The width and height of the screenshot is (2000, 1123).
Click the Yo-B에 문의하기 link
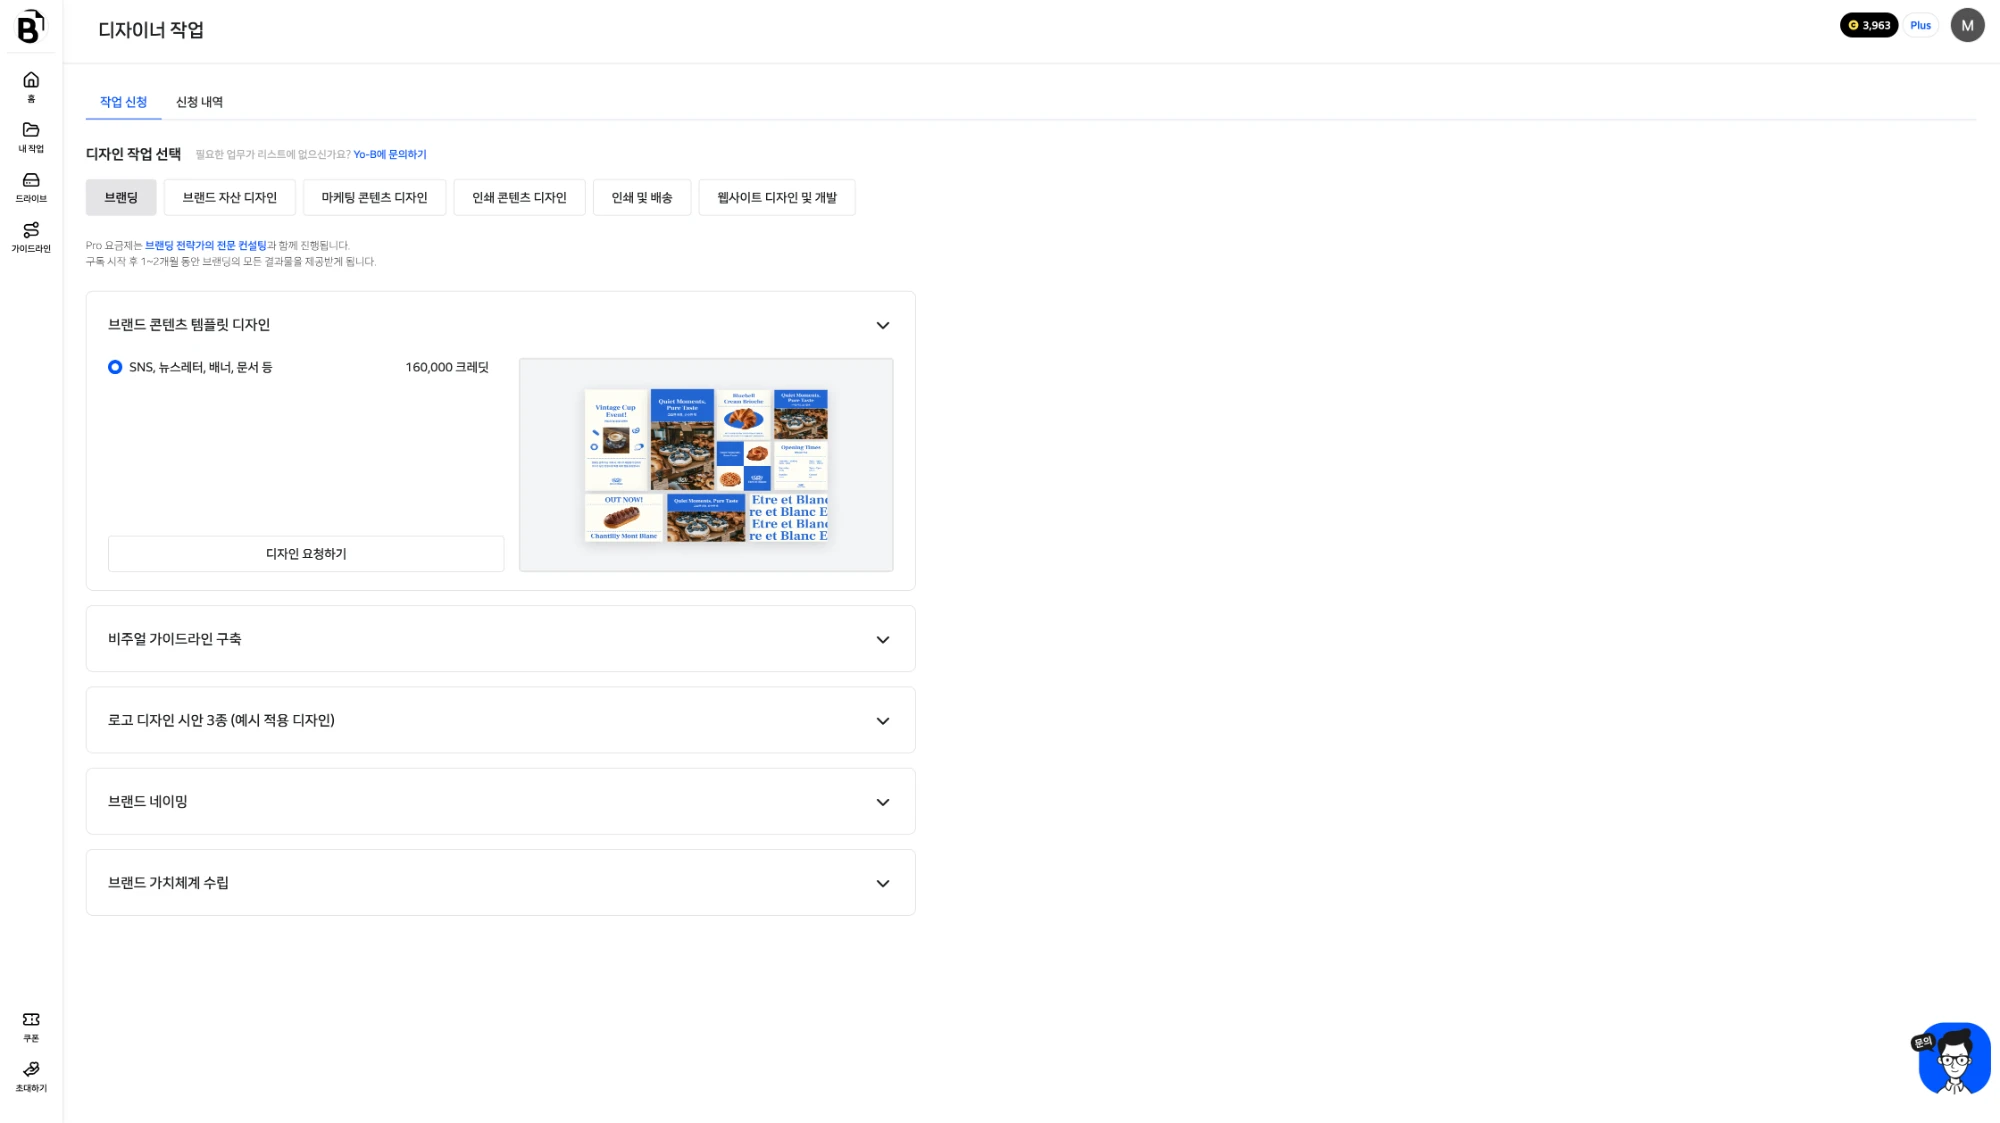(x=390, y=154)
